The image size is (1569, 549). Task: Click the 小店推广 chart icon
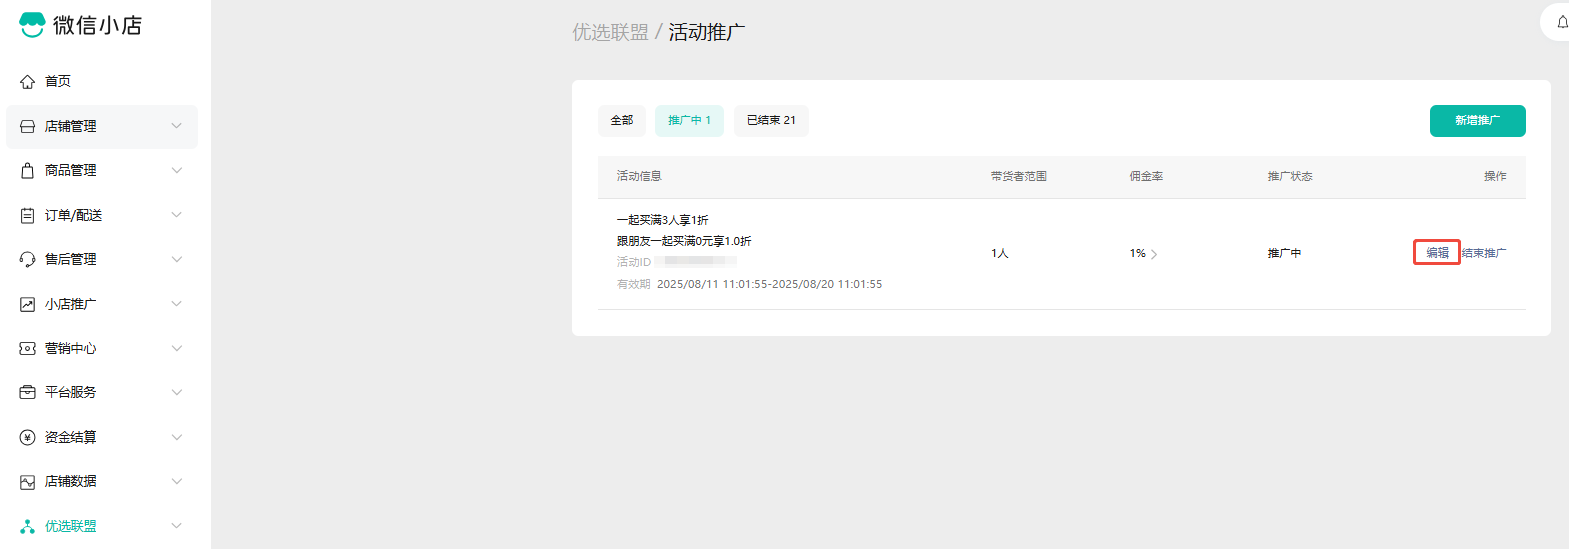(x=28, y=304)
